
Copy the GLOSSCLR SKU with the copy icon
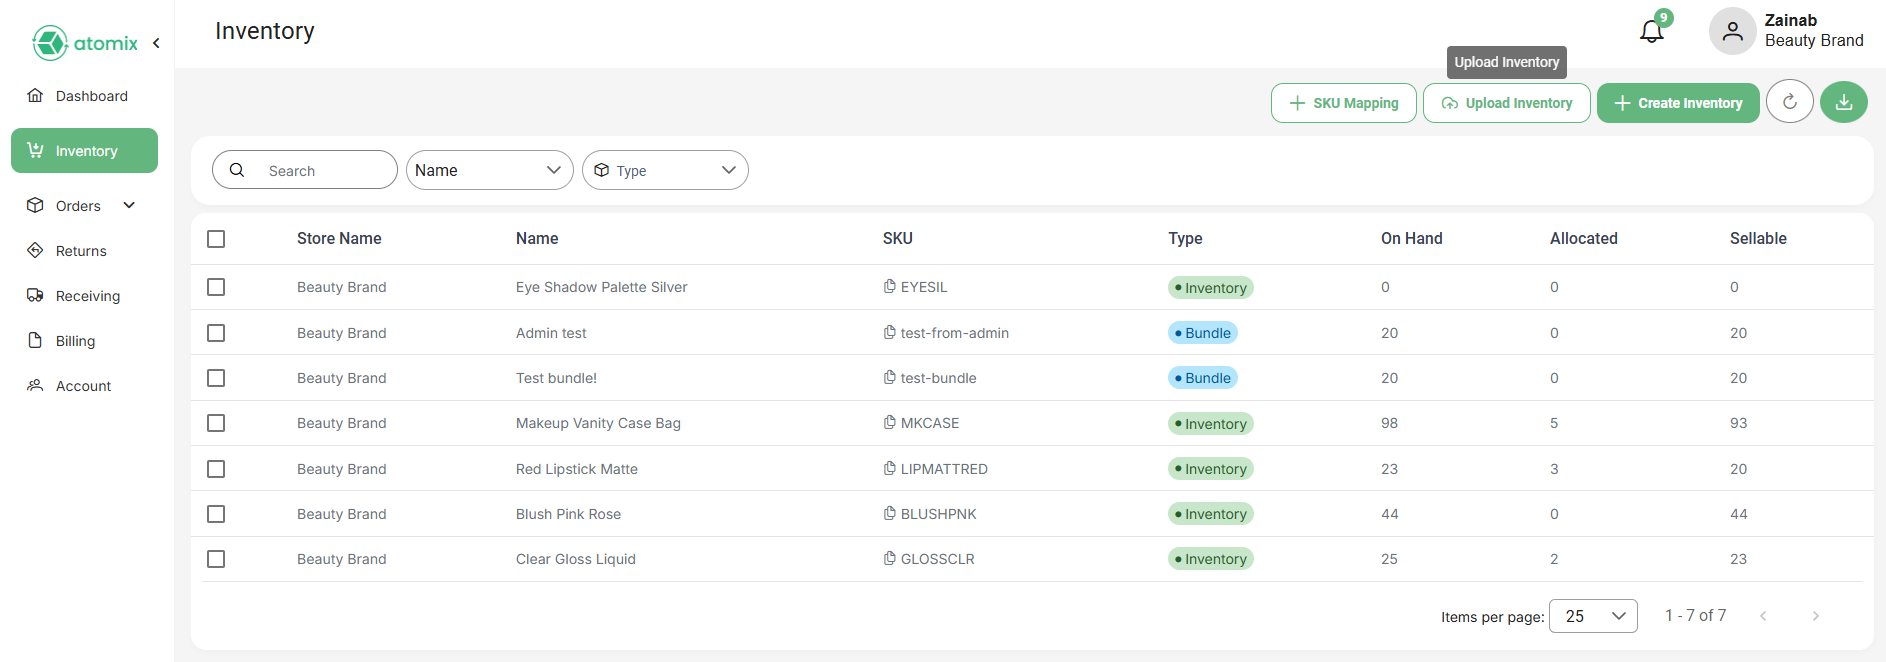889,559
